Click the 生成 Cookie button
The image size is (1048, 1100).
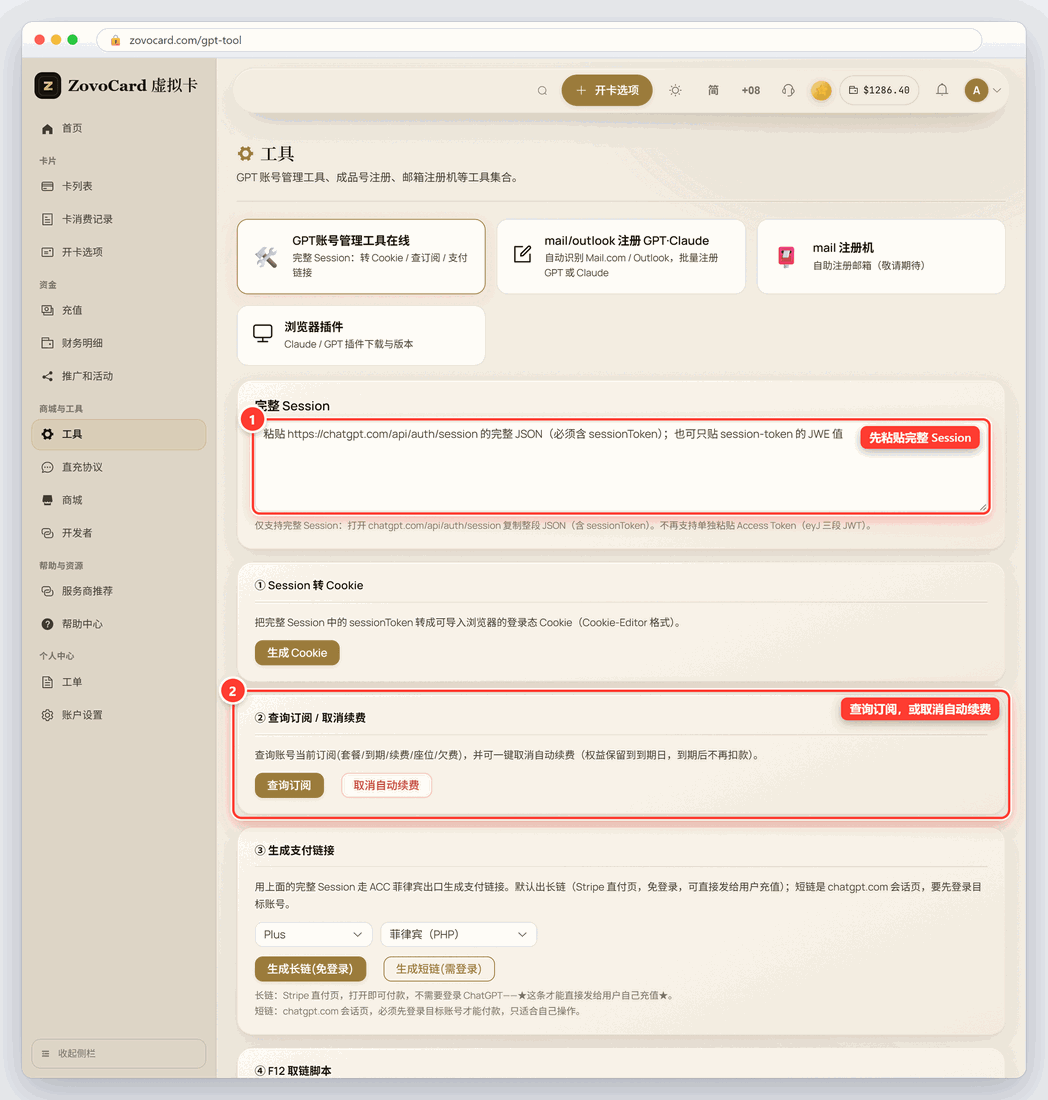point(297,653)
